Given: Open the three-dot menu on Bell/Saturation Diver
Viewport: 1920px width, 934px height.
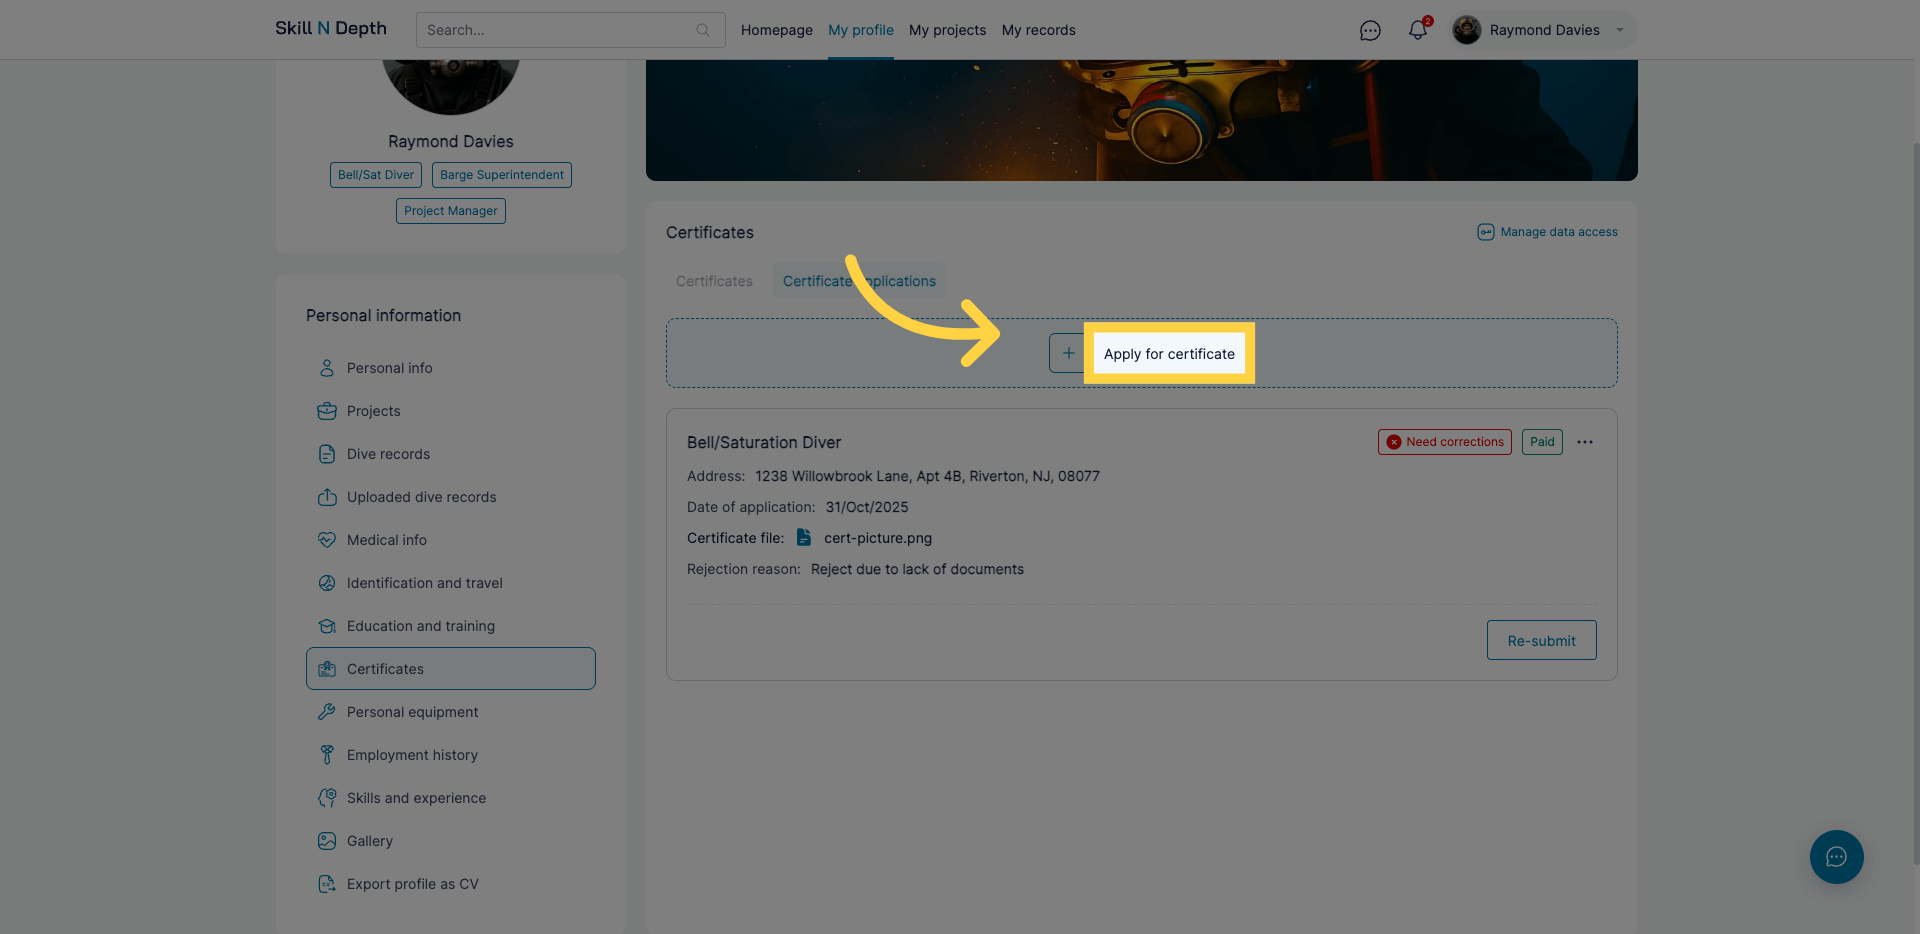Looking at the screenshot, I should click(1584, 441).
